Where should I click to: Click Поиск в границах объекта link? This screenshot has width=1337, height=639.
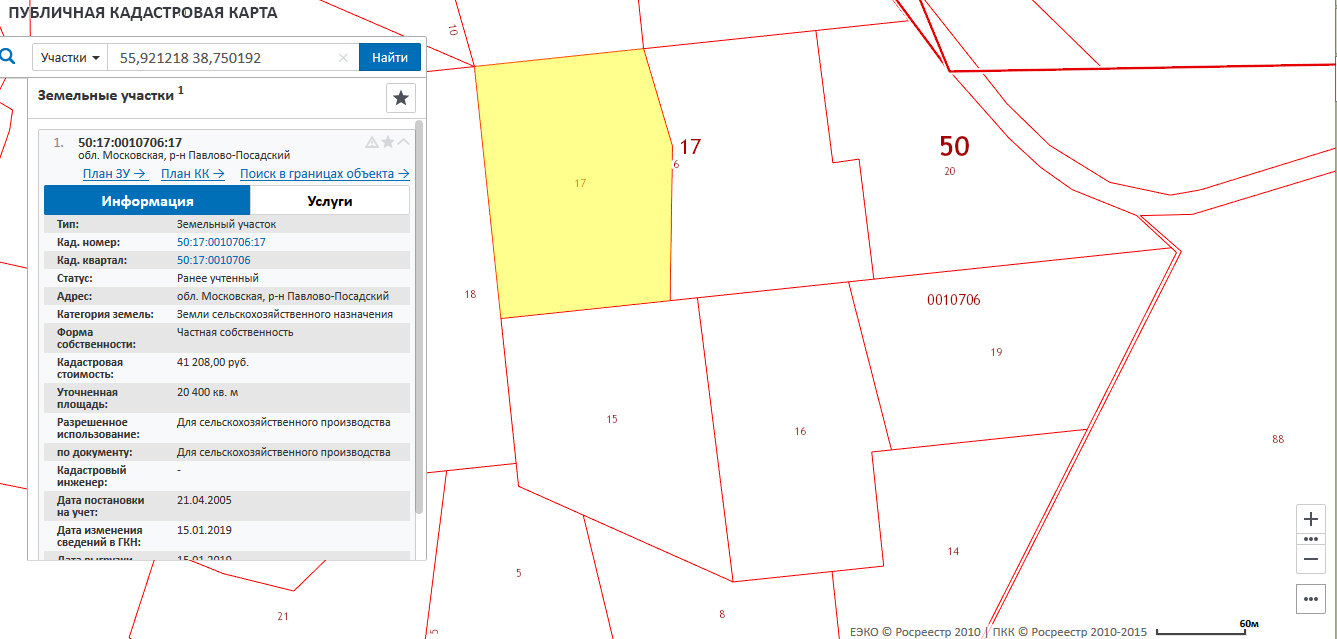tap(324, 174)
